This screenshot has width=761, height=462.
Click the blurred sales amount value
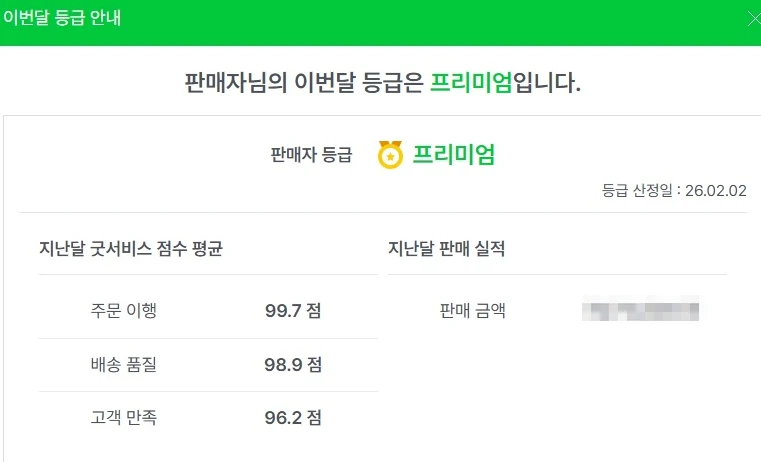pyautogui.click(x=640, y=310)
